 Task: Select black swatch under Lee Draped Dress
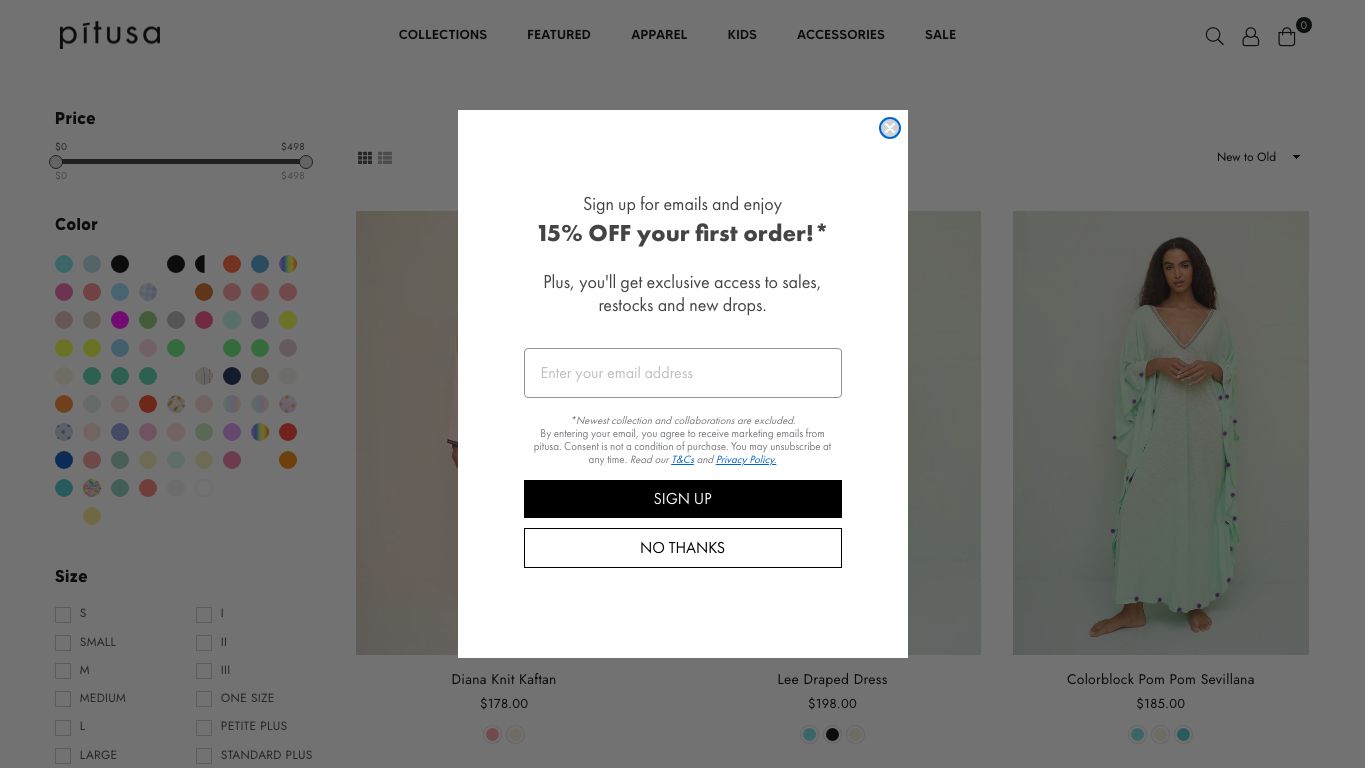[832, 734]
